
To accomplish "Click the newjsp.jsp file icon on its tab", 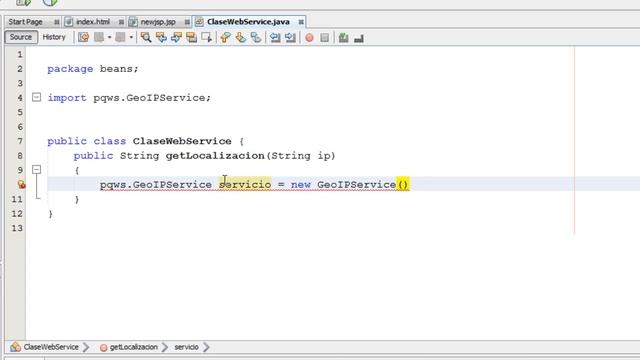I will point(133,22).
